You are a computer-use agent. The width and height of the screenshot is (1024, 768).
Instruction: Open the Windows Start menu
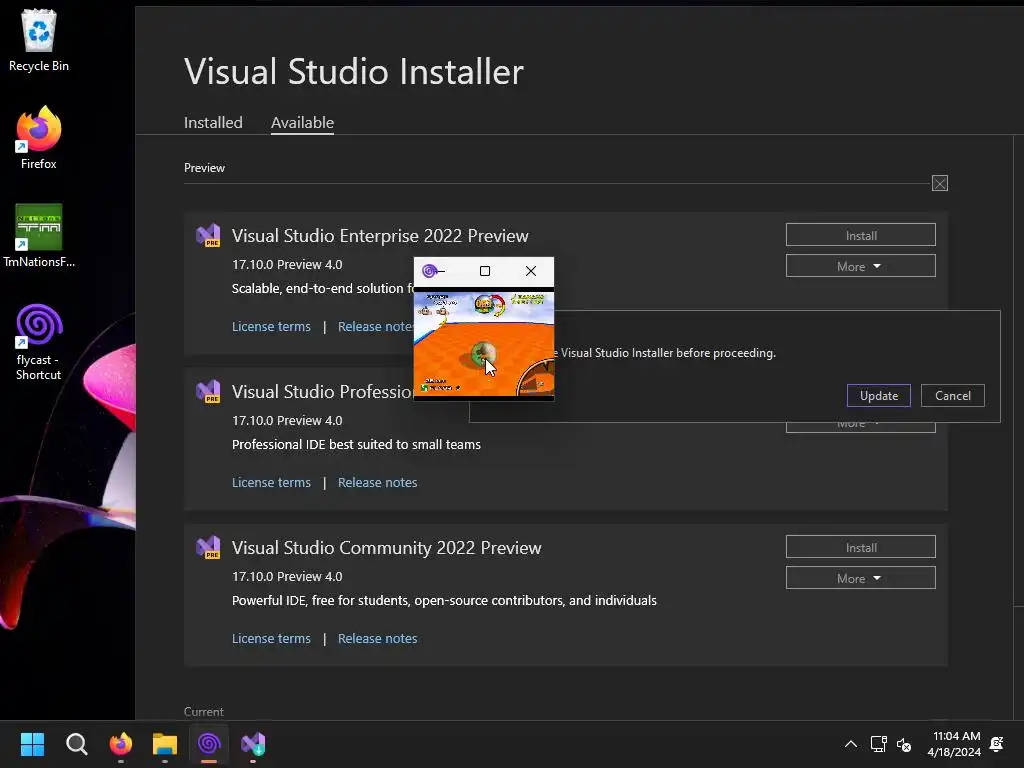point(32,744)
